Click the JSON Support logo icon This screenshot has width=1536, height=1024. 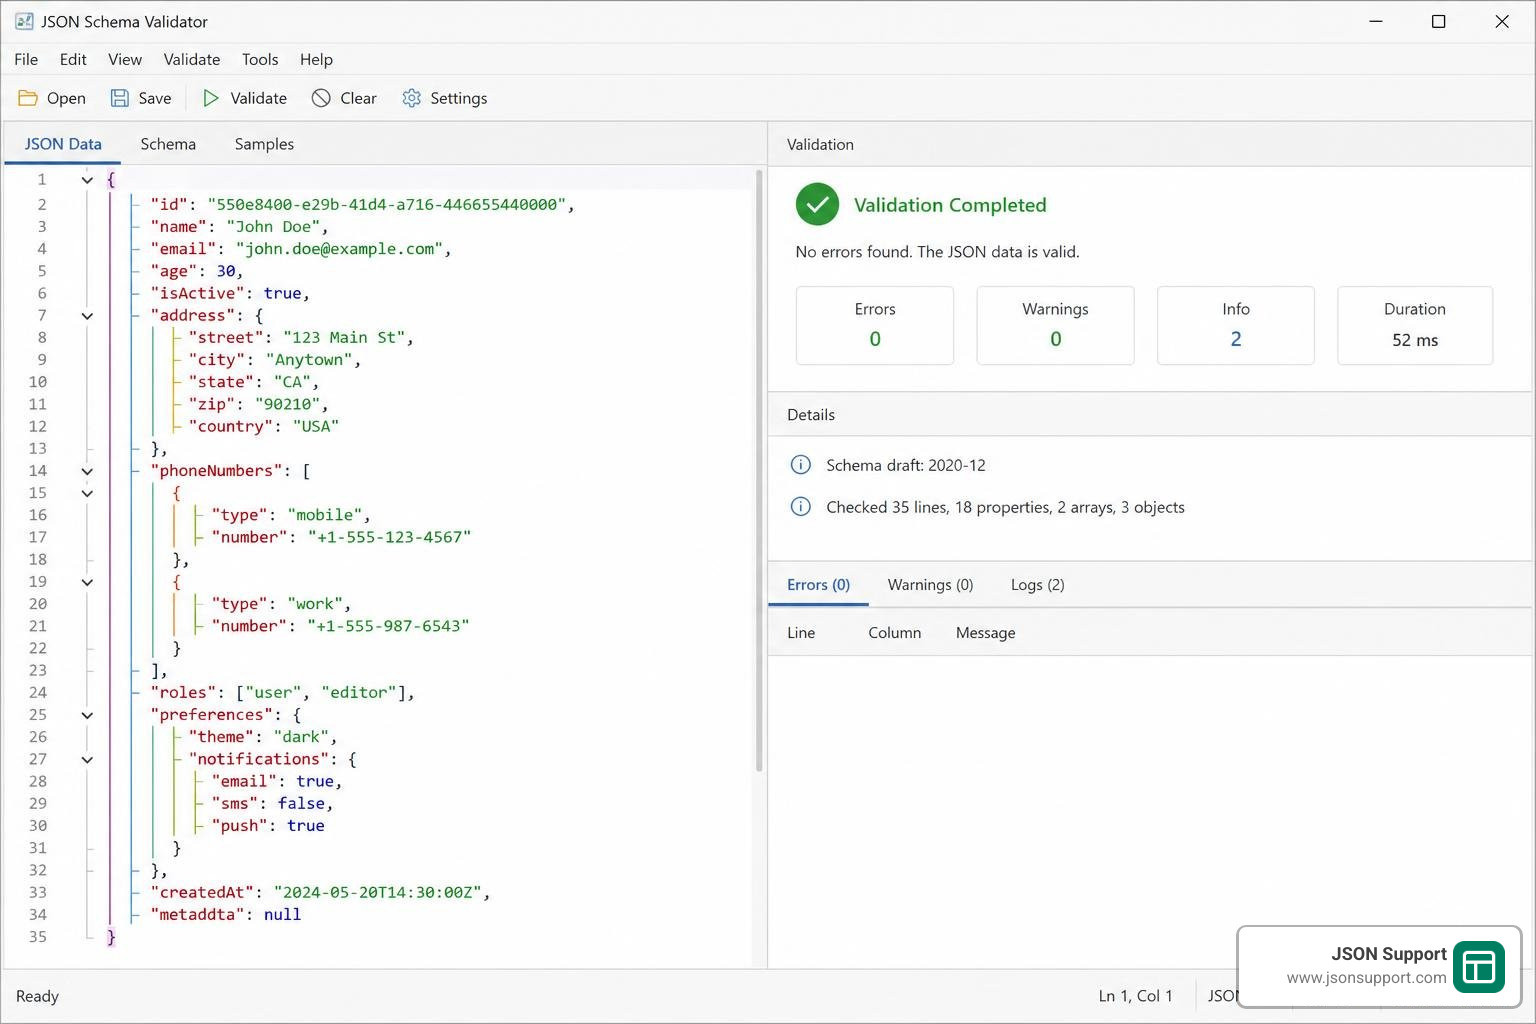[1479, 967]
